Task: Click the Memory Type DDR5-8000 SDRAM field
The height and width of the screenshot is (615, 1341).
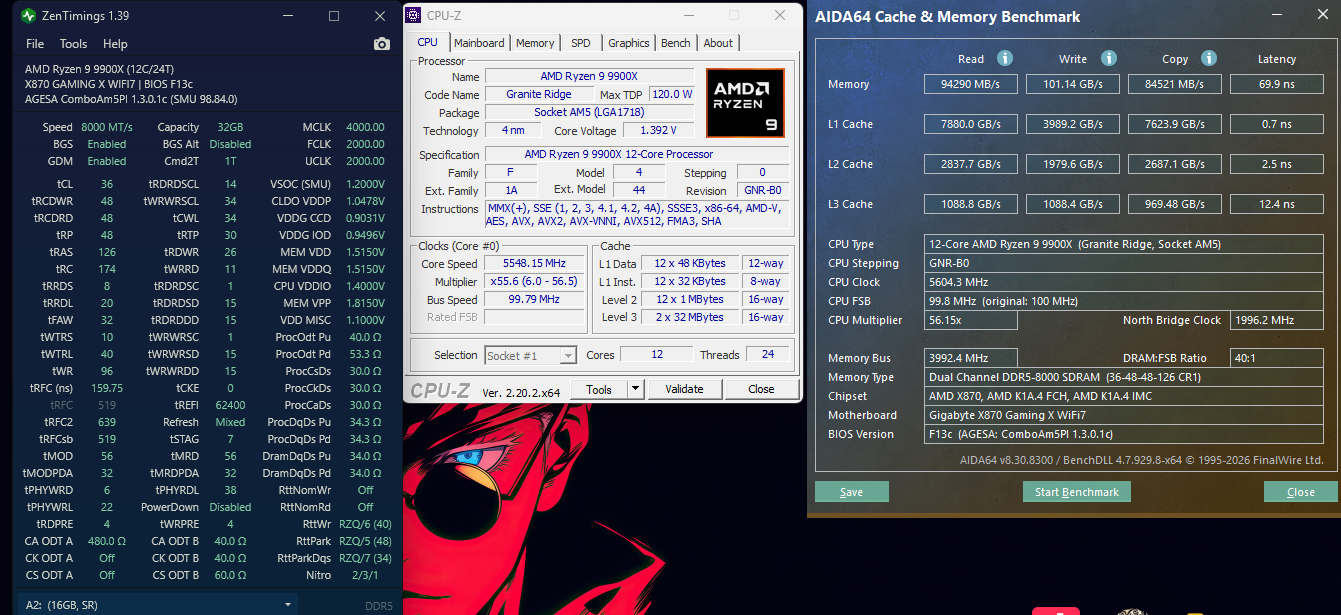Action: (1124, 377)
